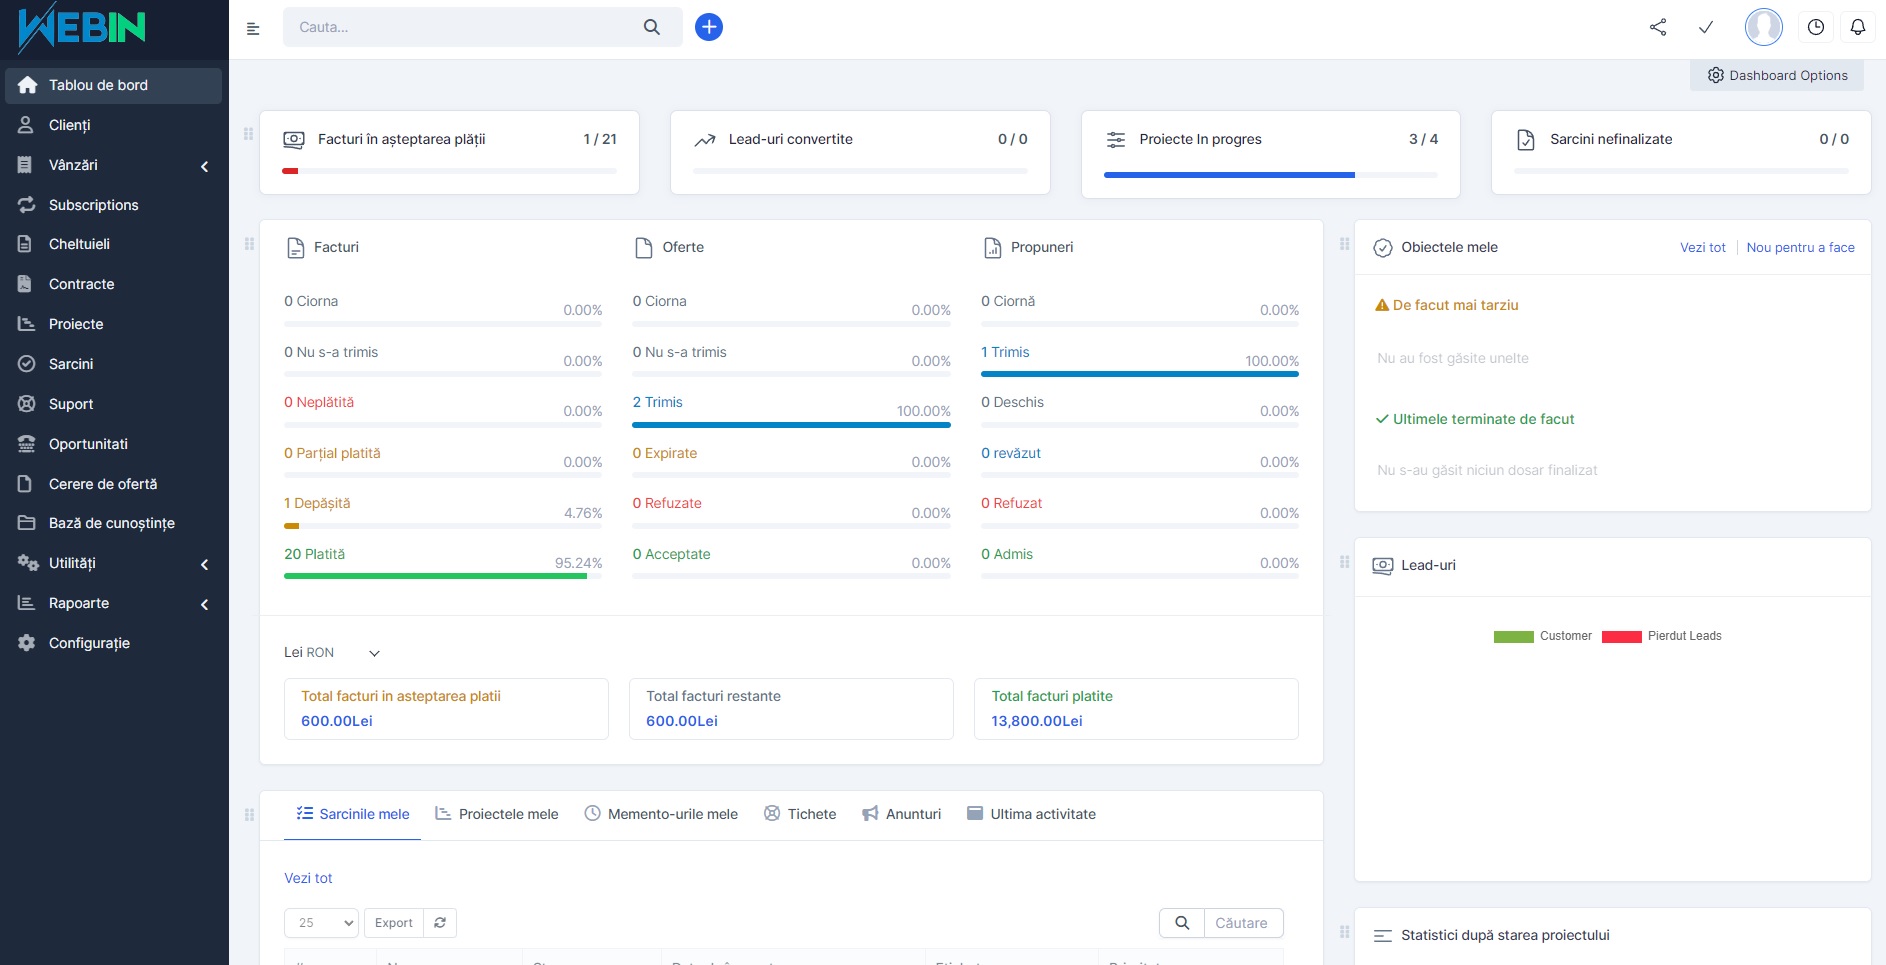
Task: Click the blue plus quick-create icon
Action: point(708,27)
